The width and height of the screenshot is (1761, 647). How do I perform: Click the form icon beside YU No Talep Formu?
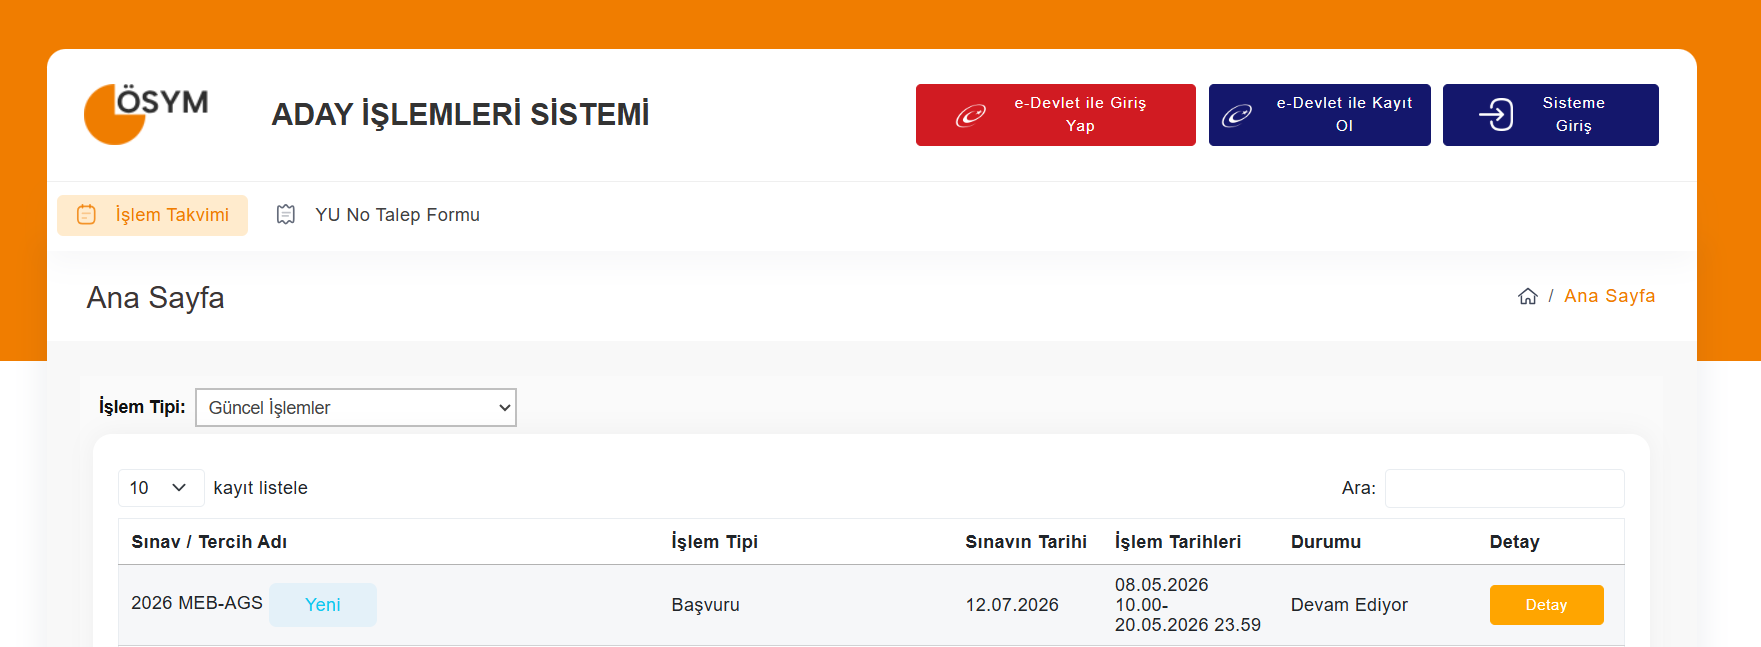click(286, 215)
